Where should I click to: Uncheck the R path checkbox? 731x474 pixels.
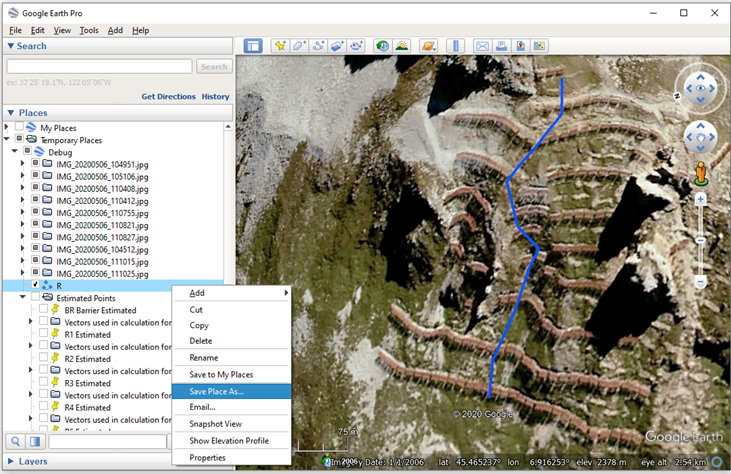tap(35, 284)
